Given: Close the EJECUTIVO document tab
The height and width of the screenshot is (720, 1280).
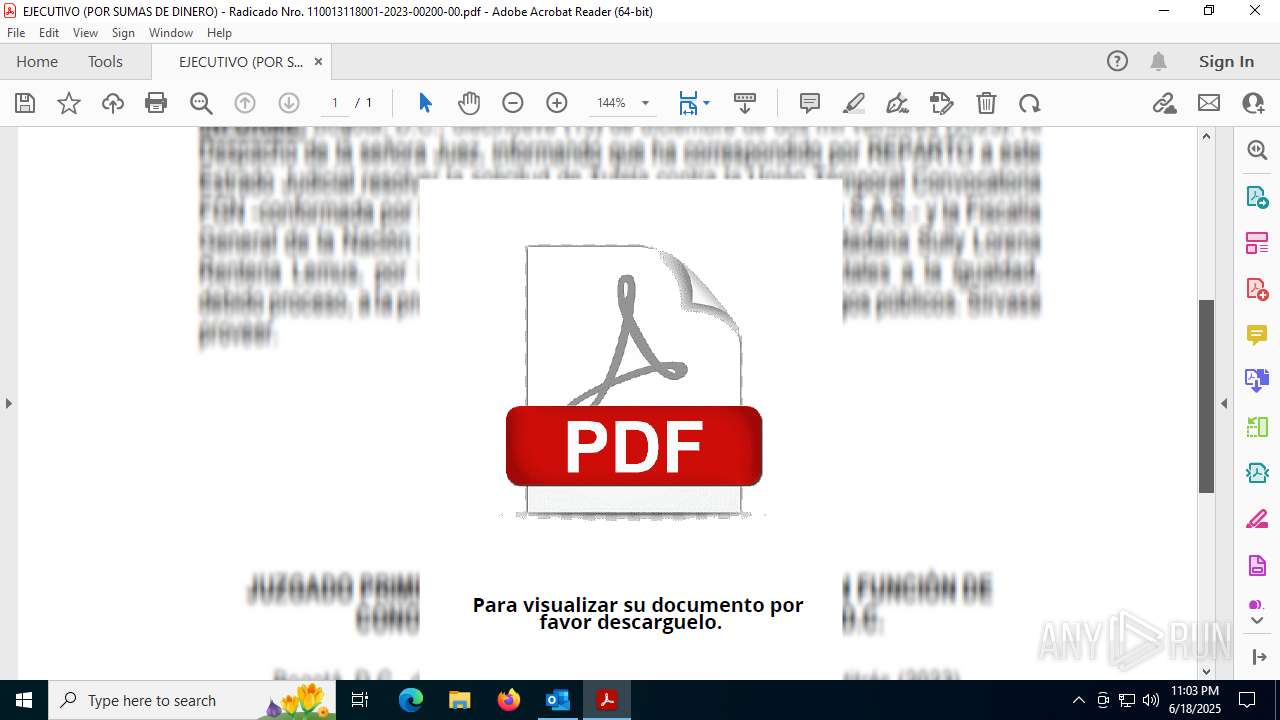Looking at the screenshot, I should coord(318,61).
